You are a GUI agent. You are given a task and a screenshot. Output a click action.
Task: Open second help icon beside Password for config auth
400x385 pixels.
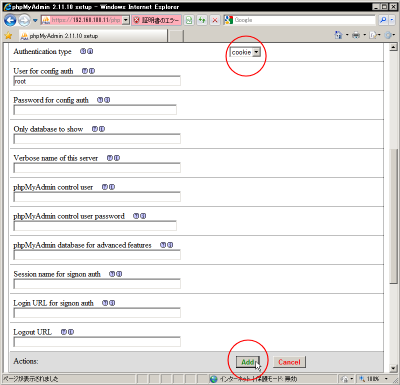point(107,100)
